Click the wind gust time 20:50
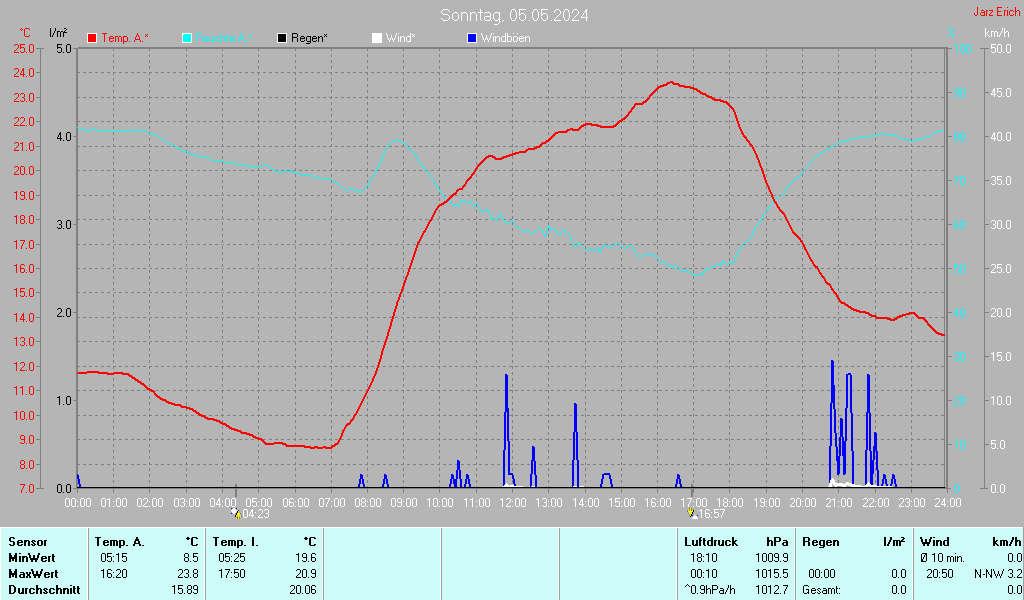Image resolution: width=1024 pixels, height=600 pixels. coord(940,574)
